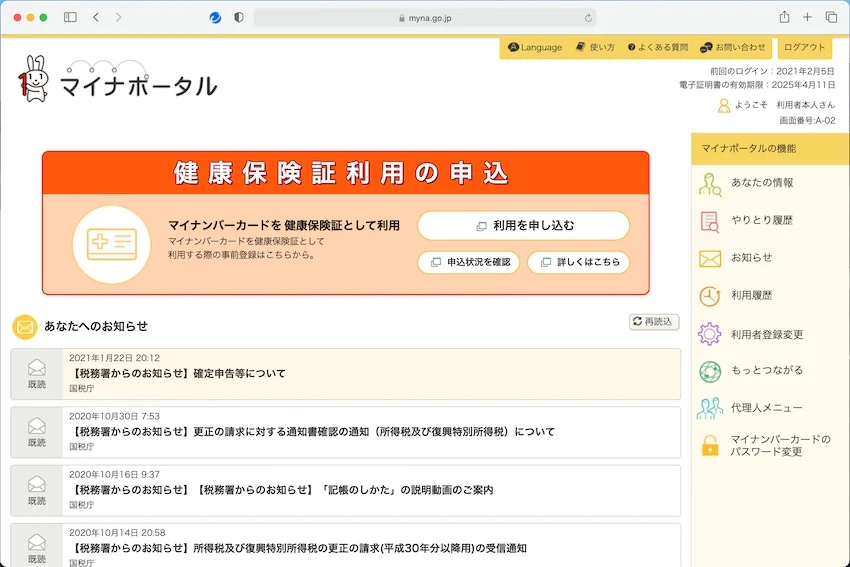Click the やりとり履歴 link text
The width and height of the screenshot is (850, 567).
(762, 220)
